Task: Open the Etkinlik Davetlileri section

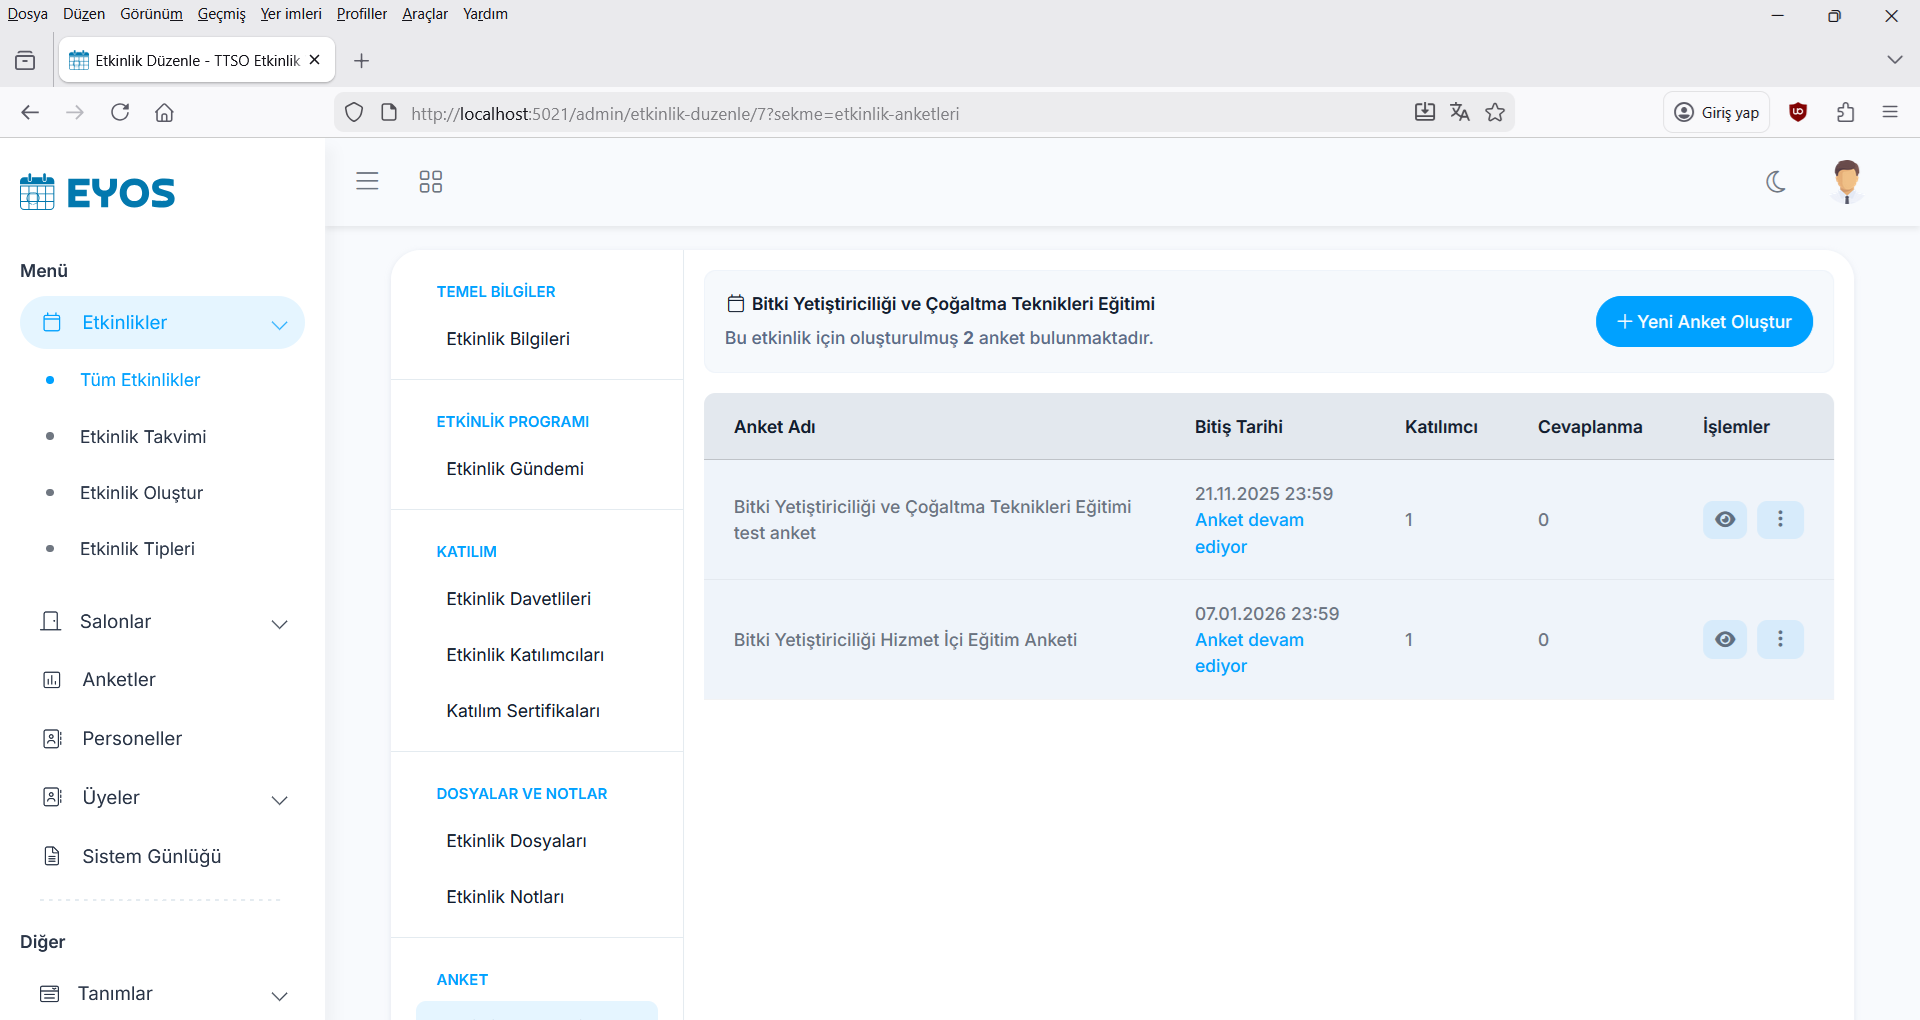Action: [x=518, y=599]
